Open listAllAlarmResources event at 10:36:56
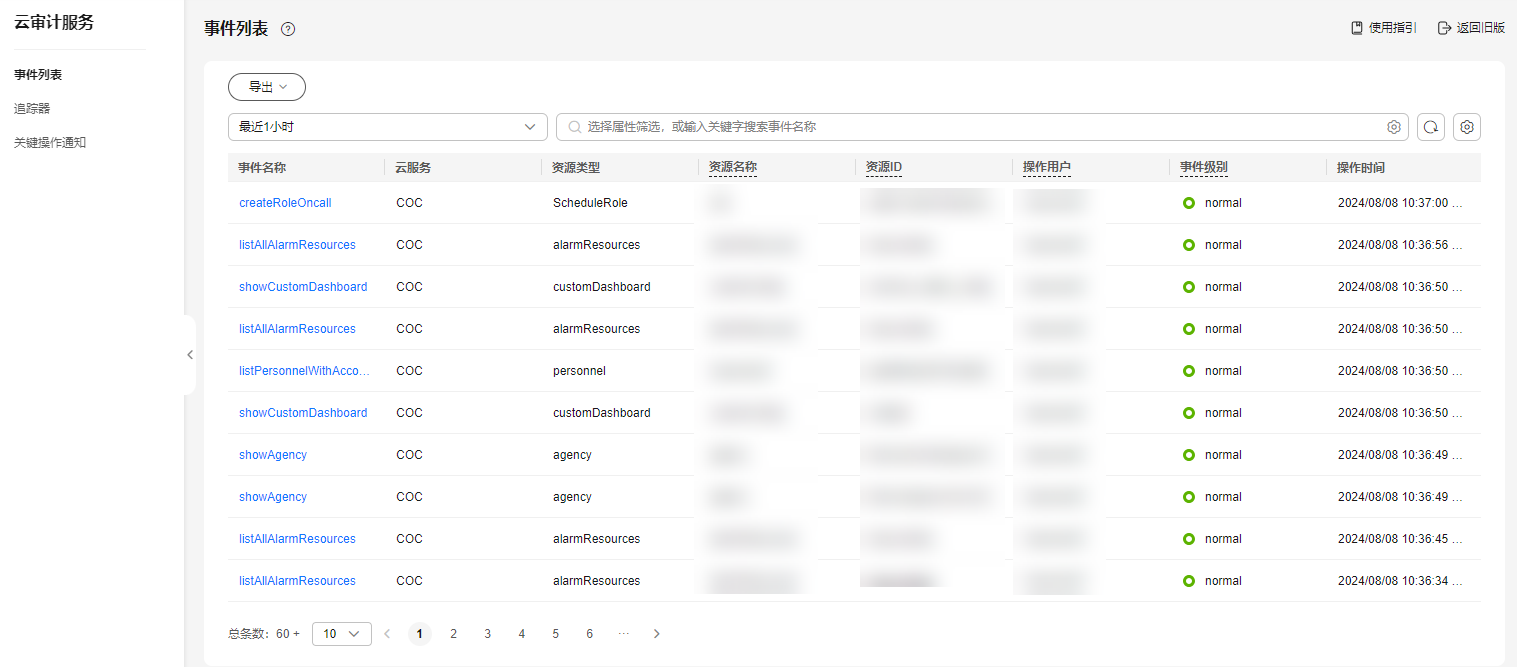 coord(297,245)
